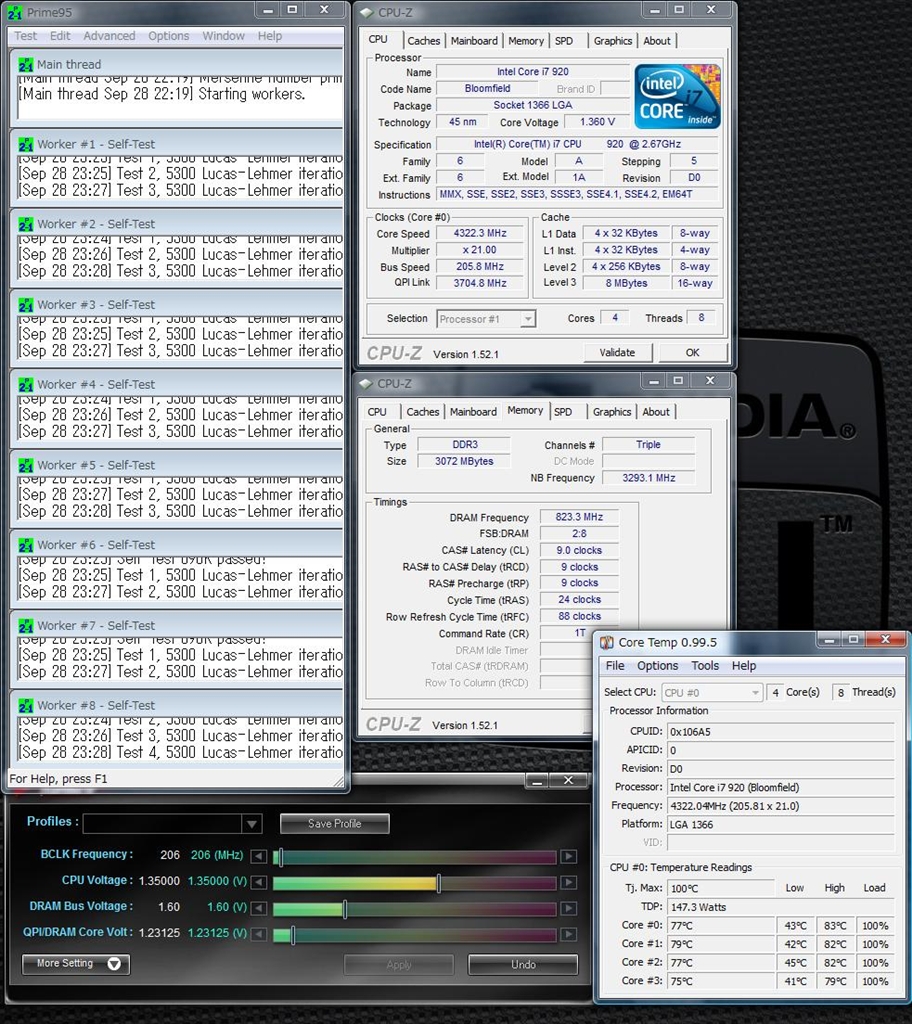Click the Save Profile button
Screen dimensions: 912x1024
pyautogui.click(x=334, y=824)
